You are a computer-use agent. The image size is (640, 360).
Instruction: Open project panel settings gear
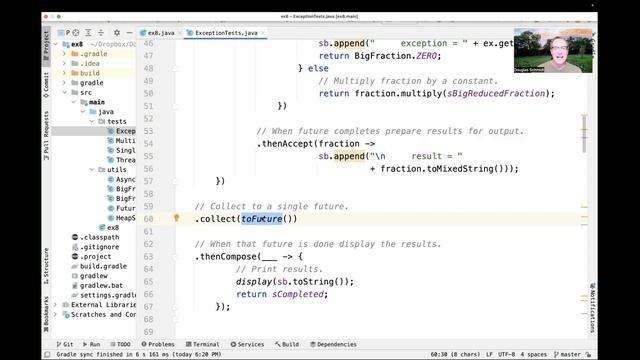click(x=117, y=33)
